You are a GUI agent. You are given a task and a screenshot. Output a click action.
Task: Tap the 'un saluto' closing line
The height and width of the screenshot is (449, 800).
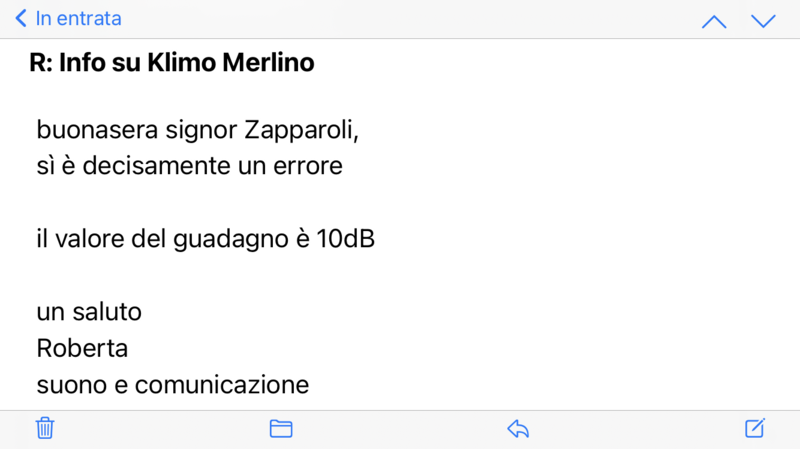coord(89,312)
